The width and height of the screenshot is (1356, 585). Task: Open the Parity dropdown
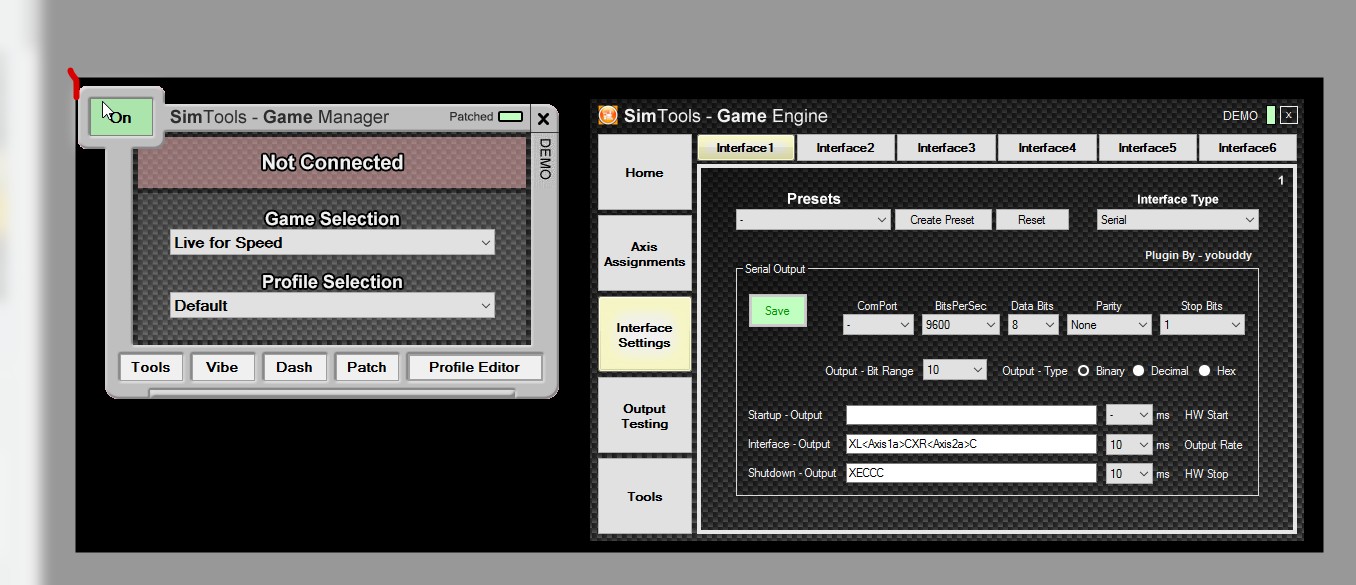coord(1109,325)
